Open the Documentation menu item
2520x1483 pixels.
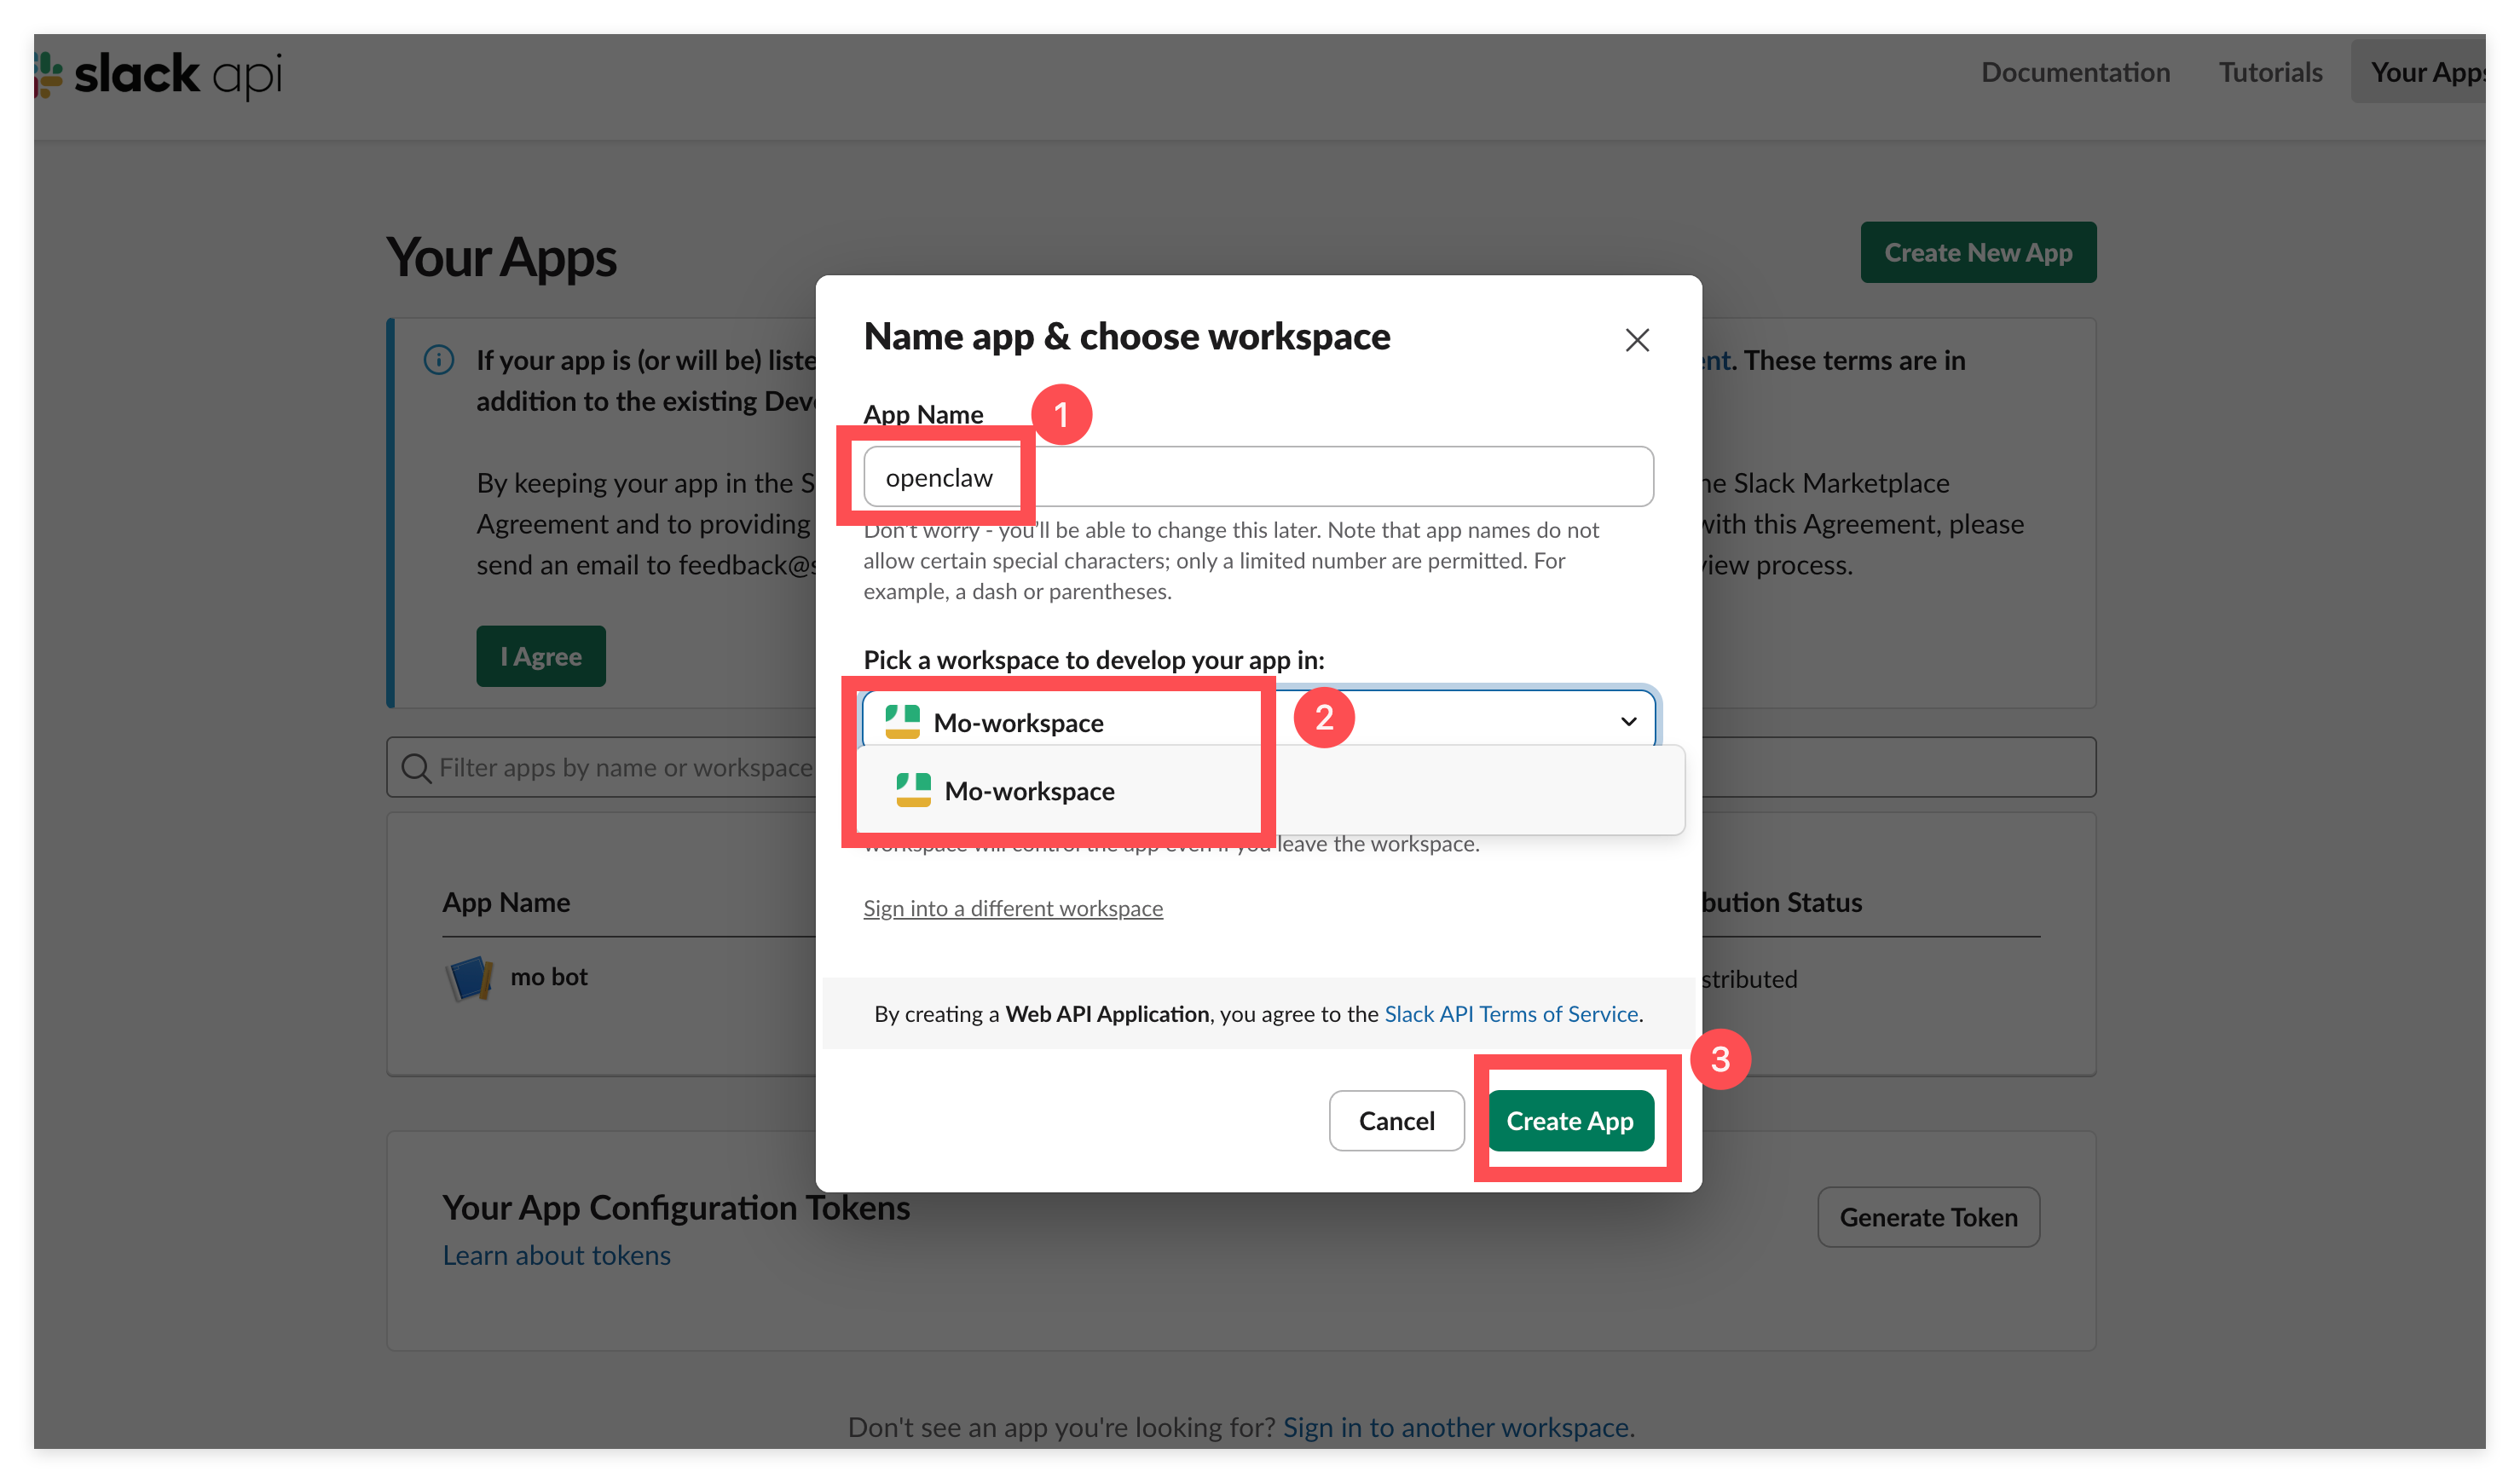coord(2075,72)
